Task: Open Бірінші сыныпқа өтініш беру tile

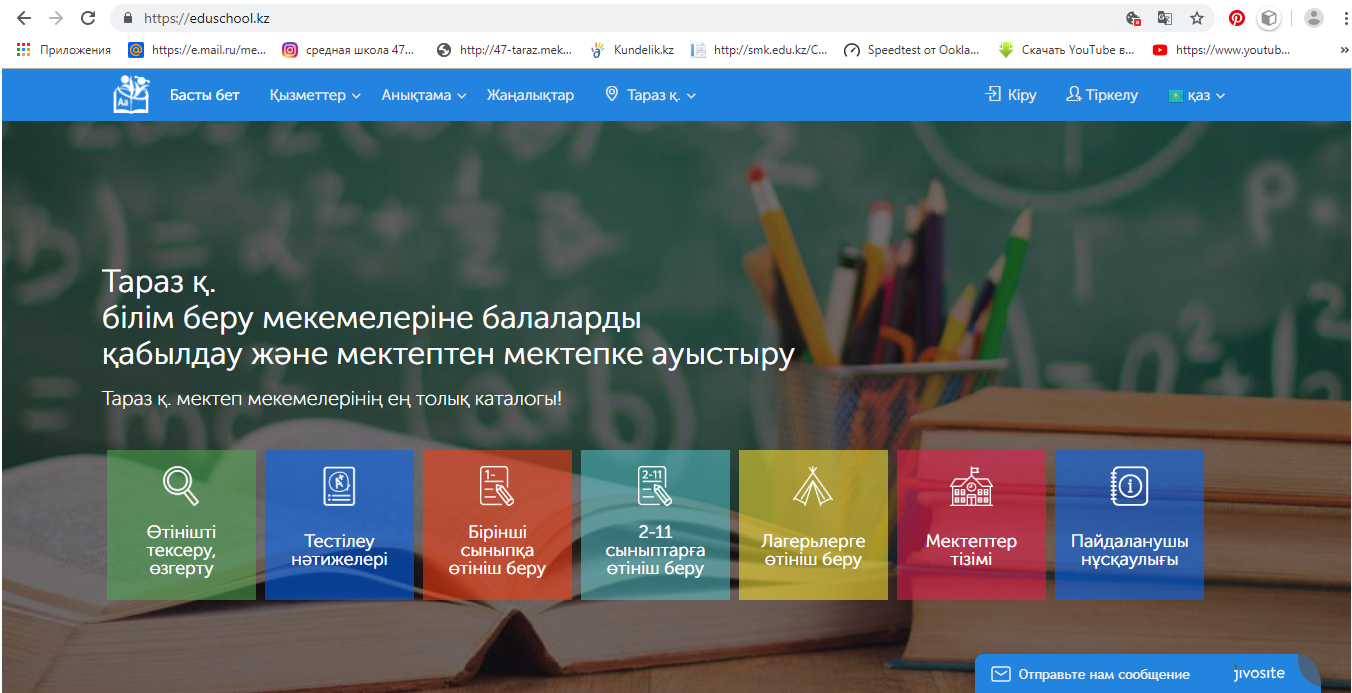Action: click(497, 525)
